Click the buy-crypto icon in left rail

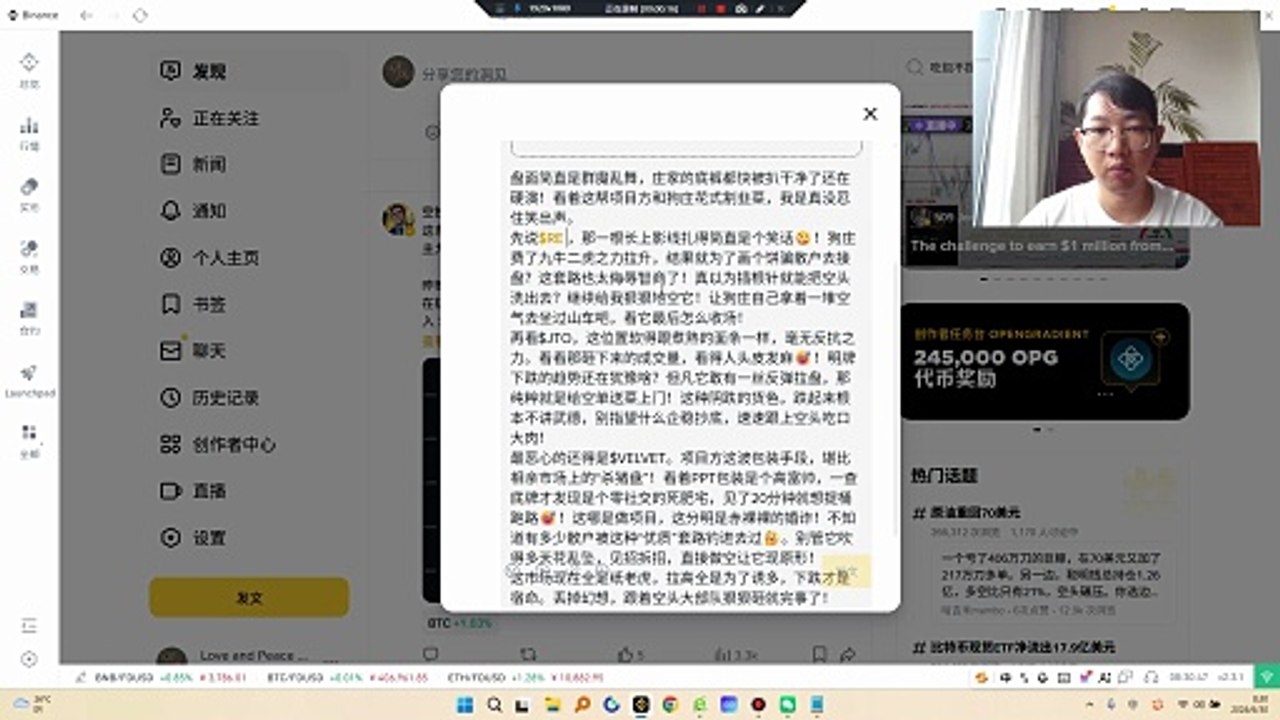(x=29, y=186)
